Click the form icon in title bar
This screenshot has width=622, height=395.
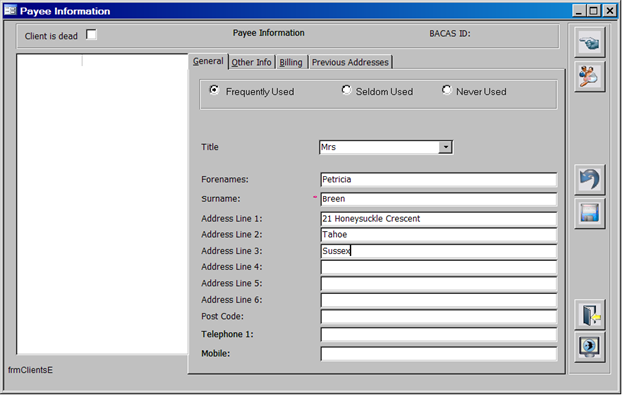click(10, 11)
